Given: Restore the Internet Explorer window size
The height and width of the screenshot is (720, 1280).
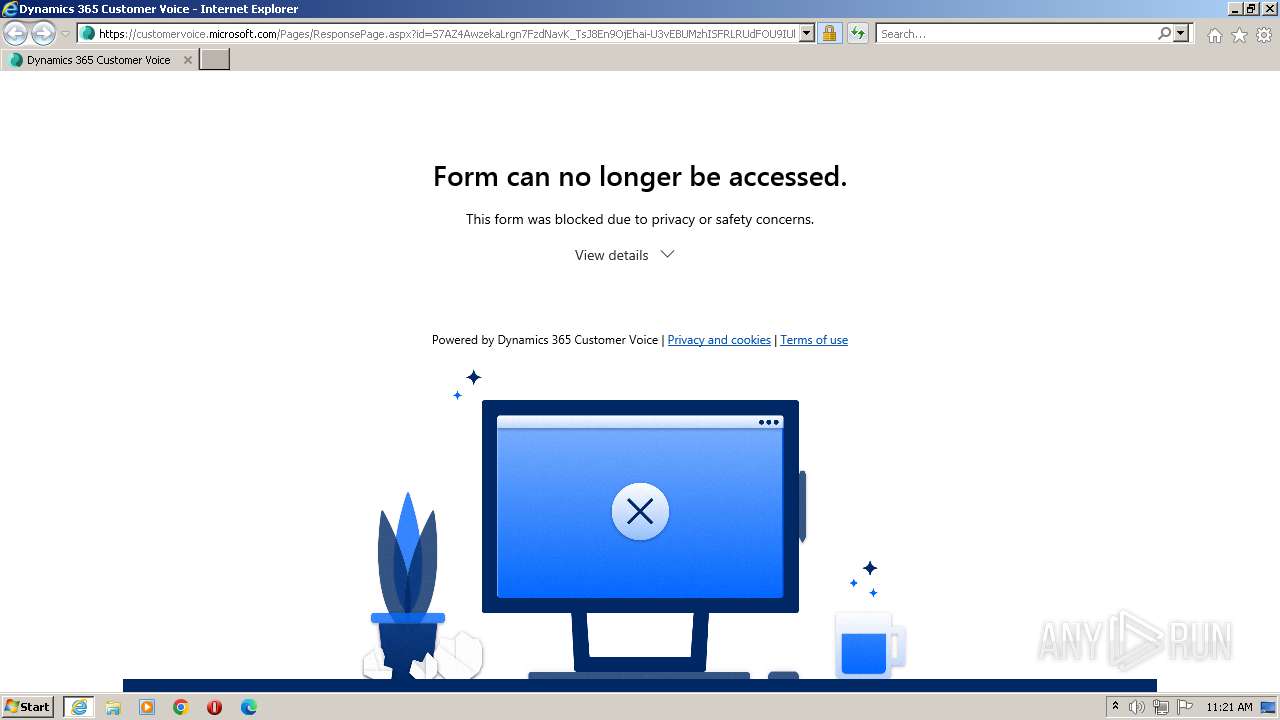Looking at the screenshot, I should coord(1250,9).
